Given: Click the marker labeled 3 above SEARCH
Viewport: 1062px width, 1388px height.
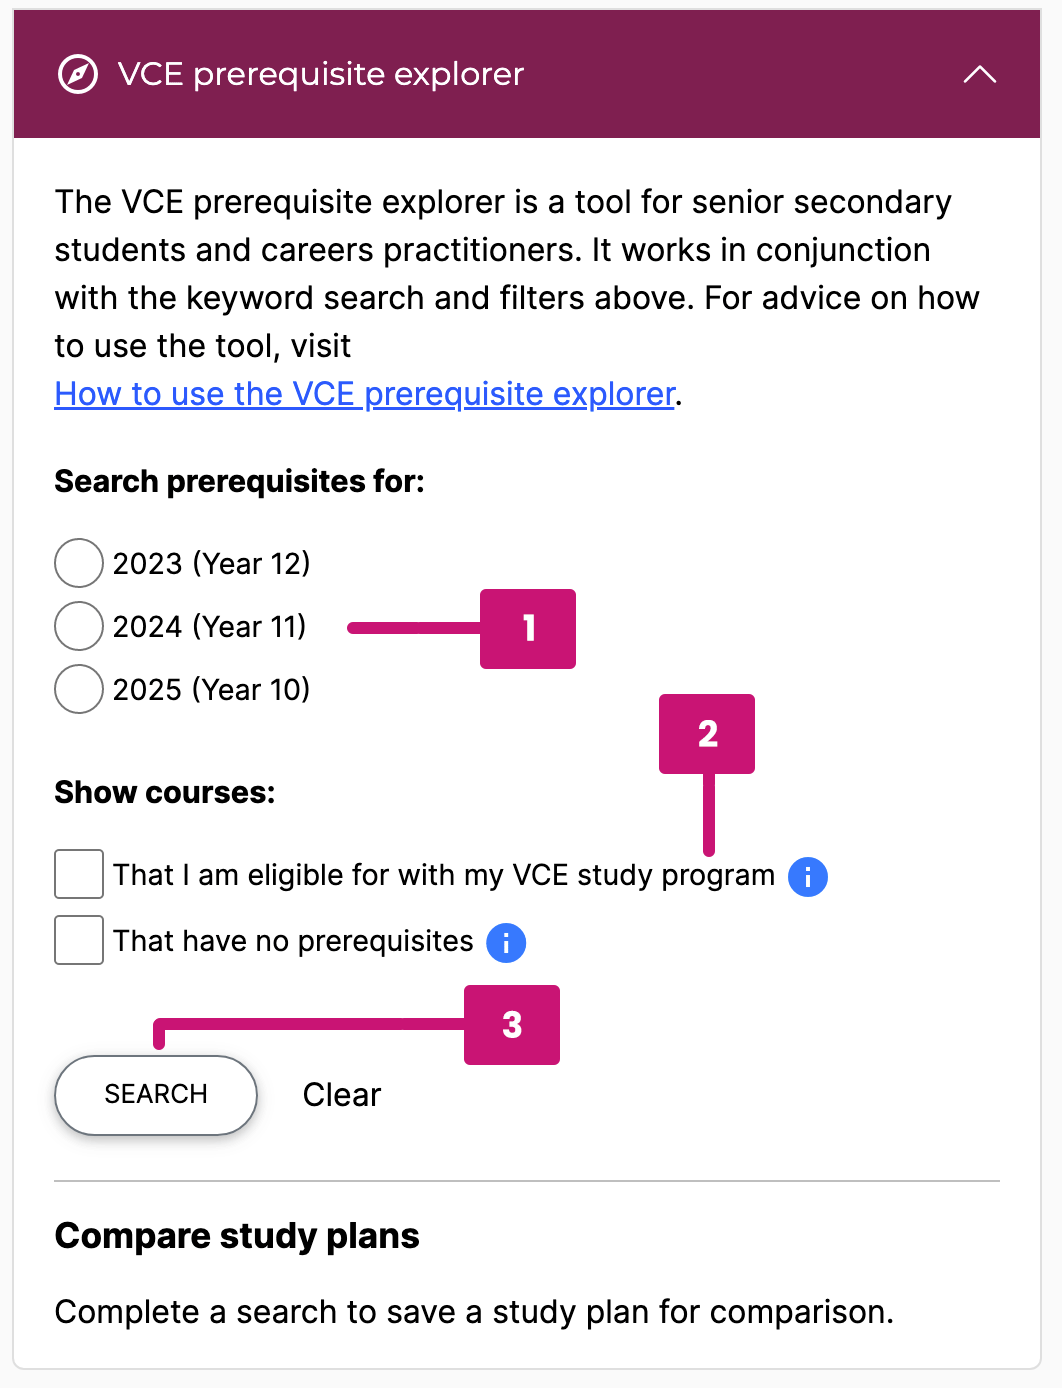Looking at the screenshot, I should tap(511, 1024).
